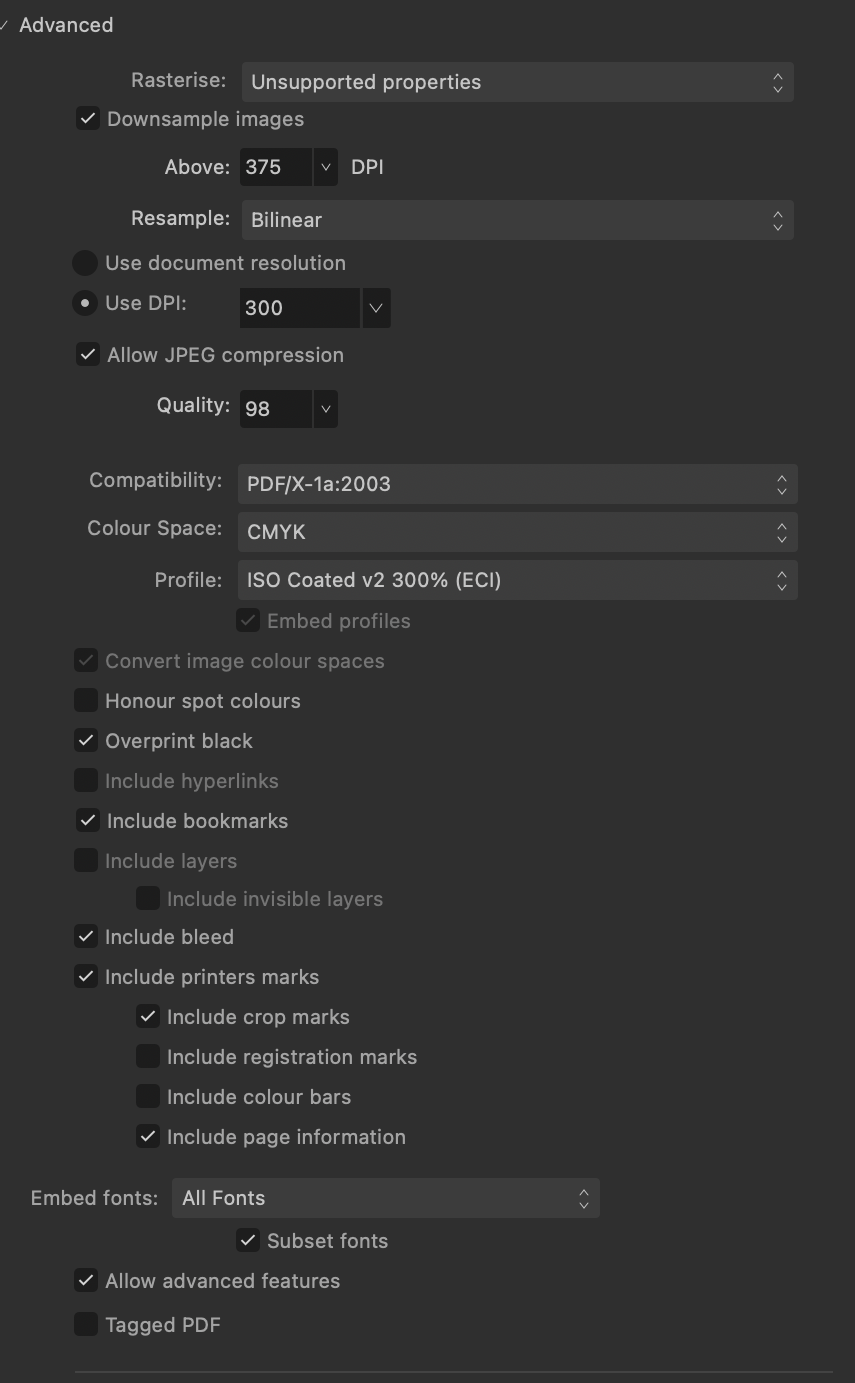Viewport: 855px width, 1383px height.
Task: Open the Quality 98 dropdown arrow
Action: coord(325,408)
